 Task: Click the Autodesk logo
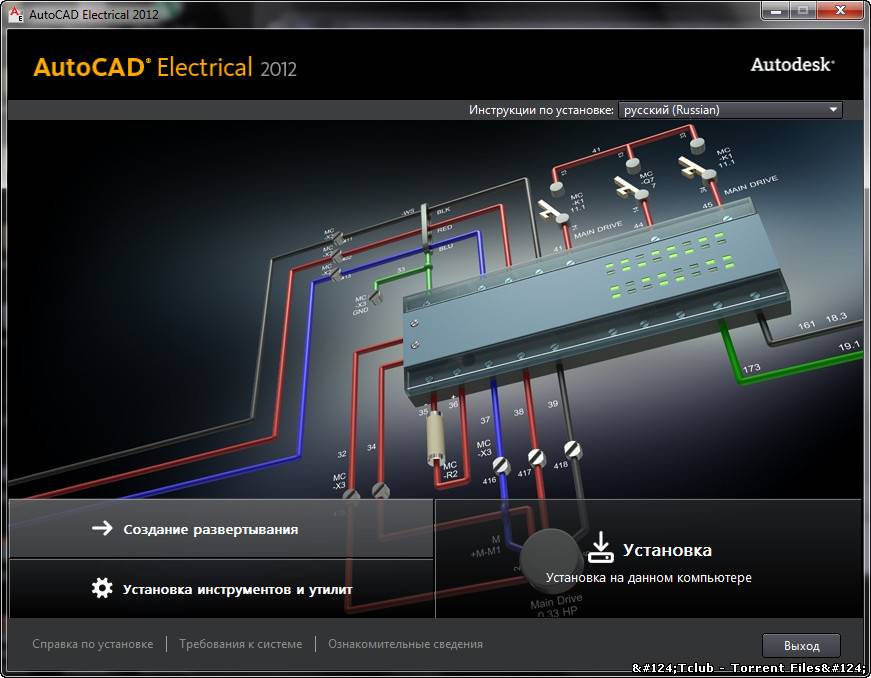tap(792, 64)
